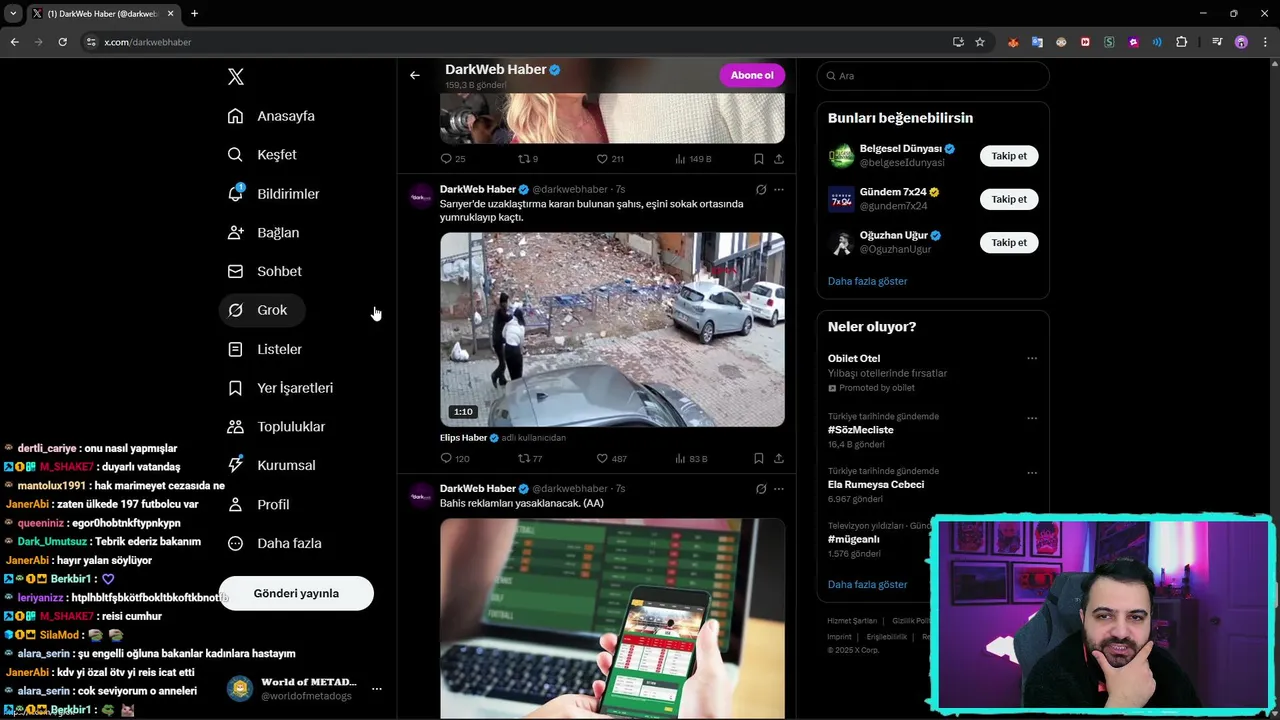Screen dimensions: 1280x720
Task: Open account menu dots beside World of METAD
Action: [x=376, y=689]
